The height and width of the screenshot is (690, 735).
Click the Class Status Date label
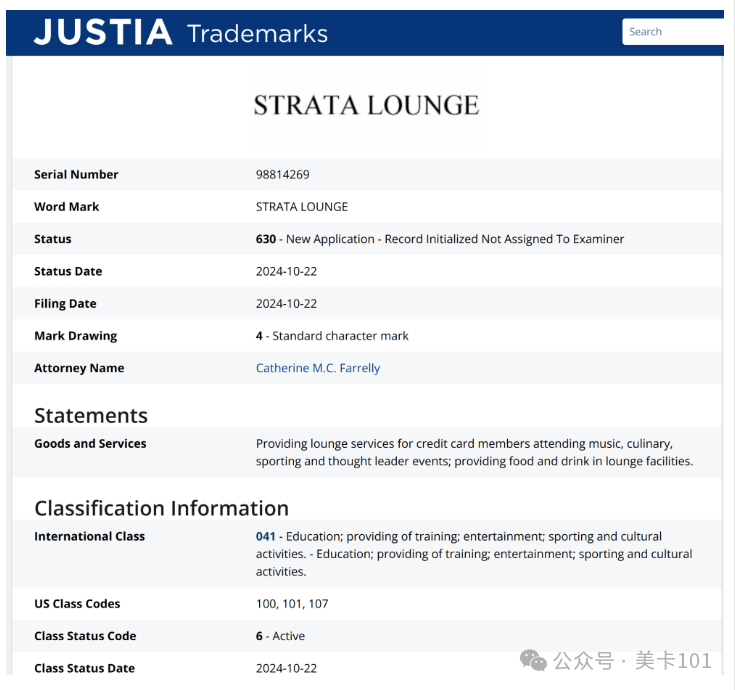85,668
